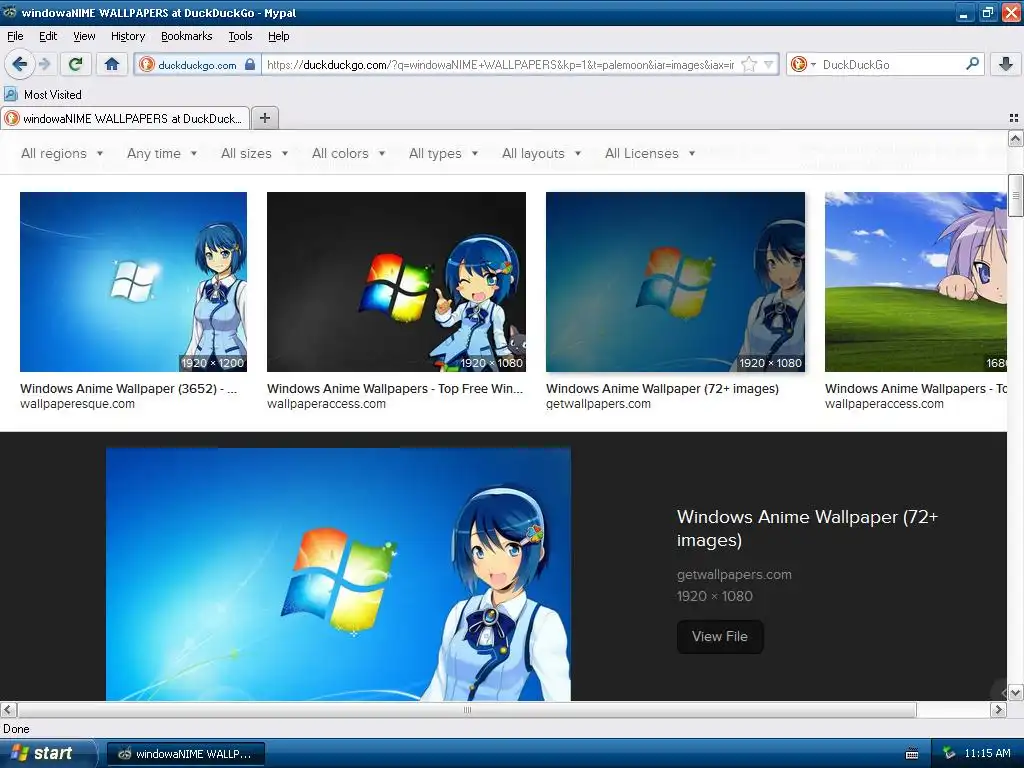Click the View File button
Viewport: 1024px width, 768px height.
pos(720,637)
